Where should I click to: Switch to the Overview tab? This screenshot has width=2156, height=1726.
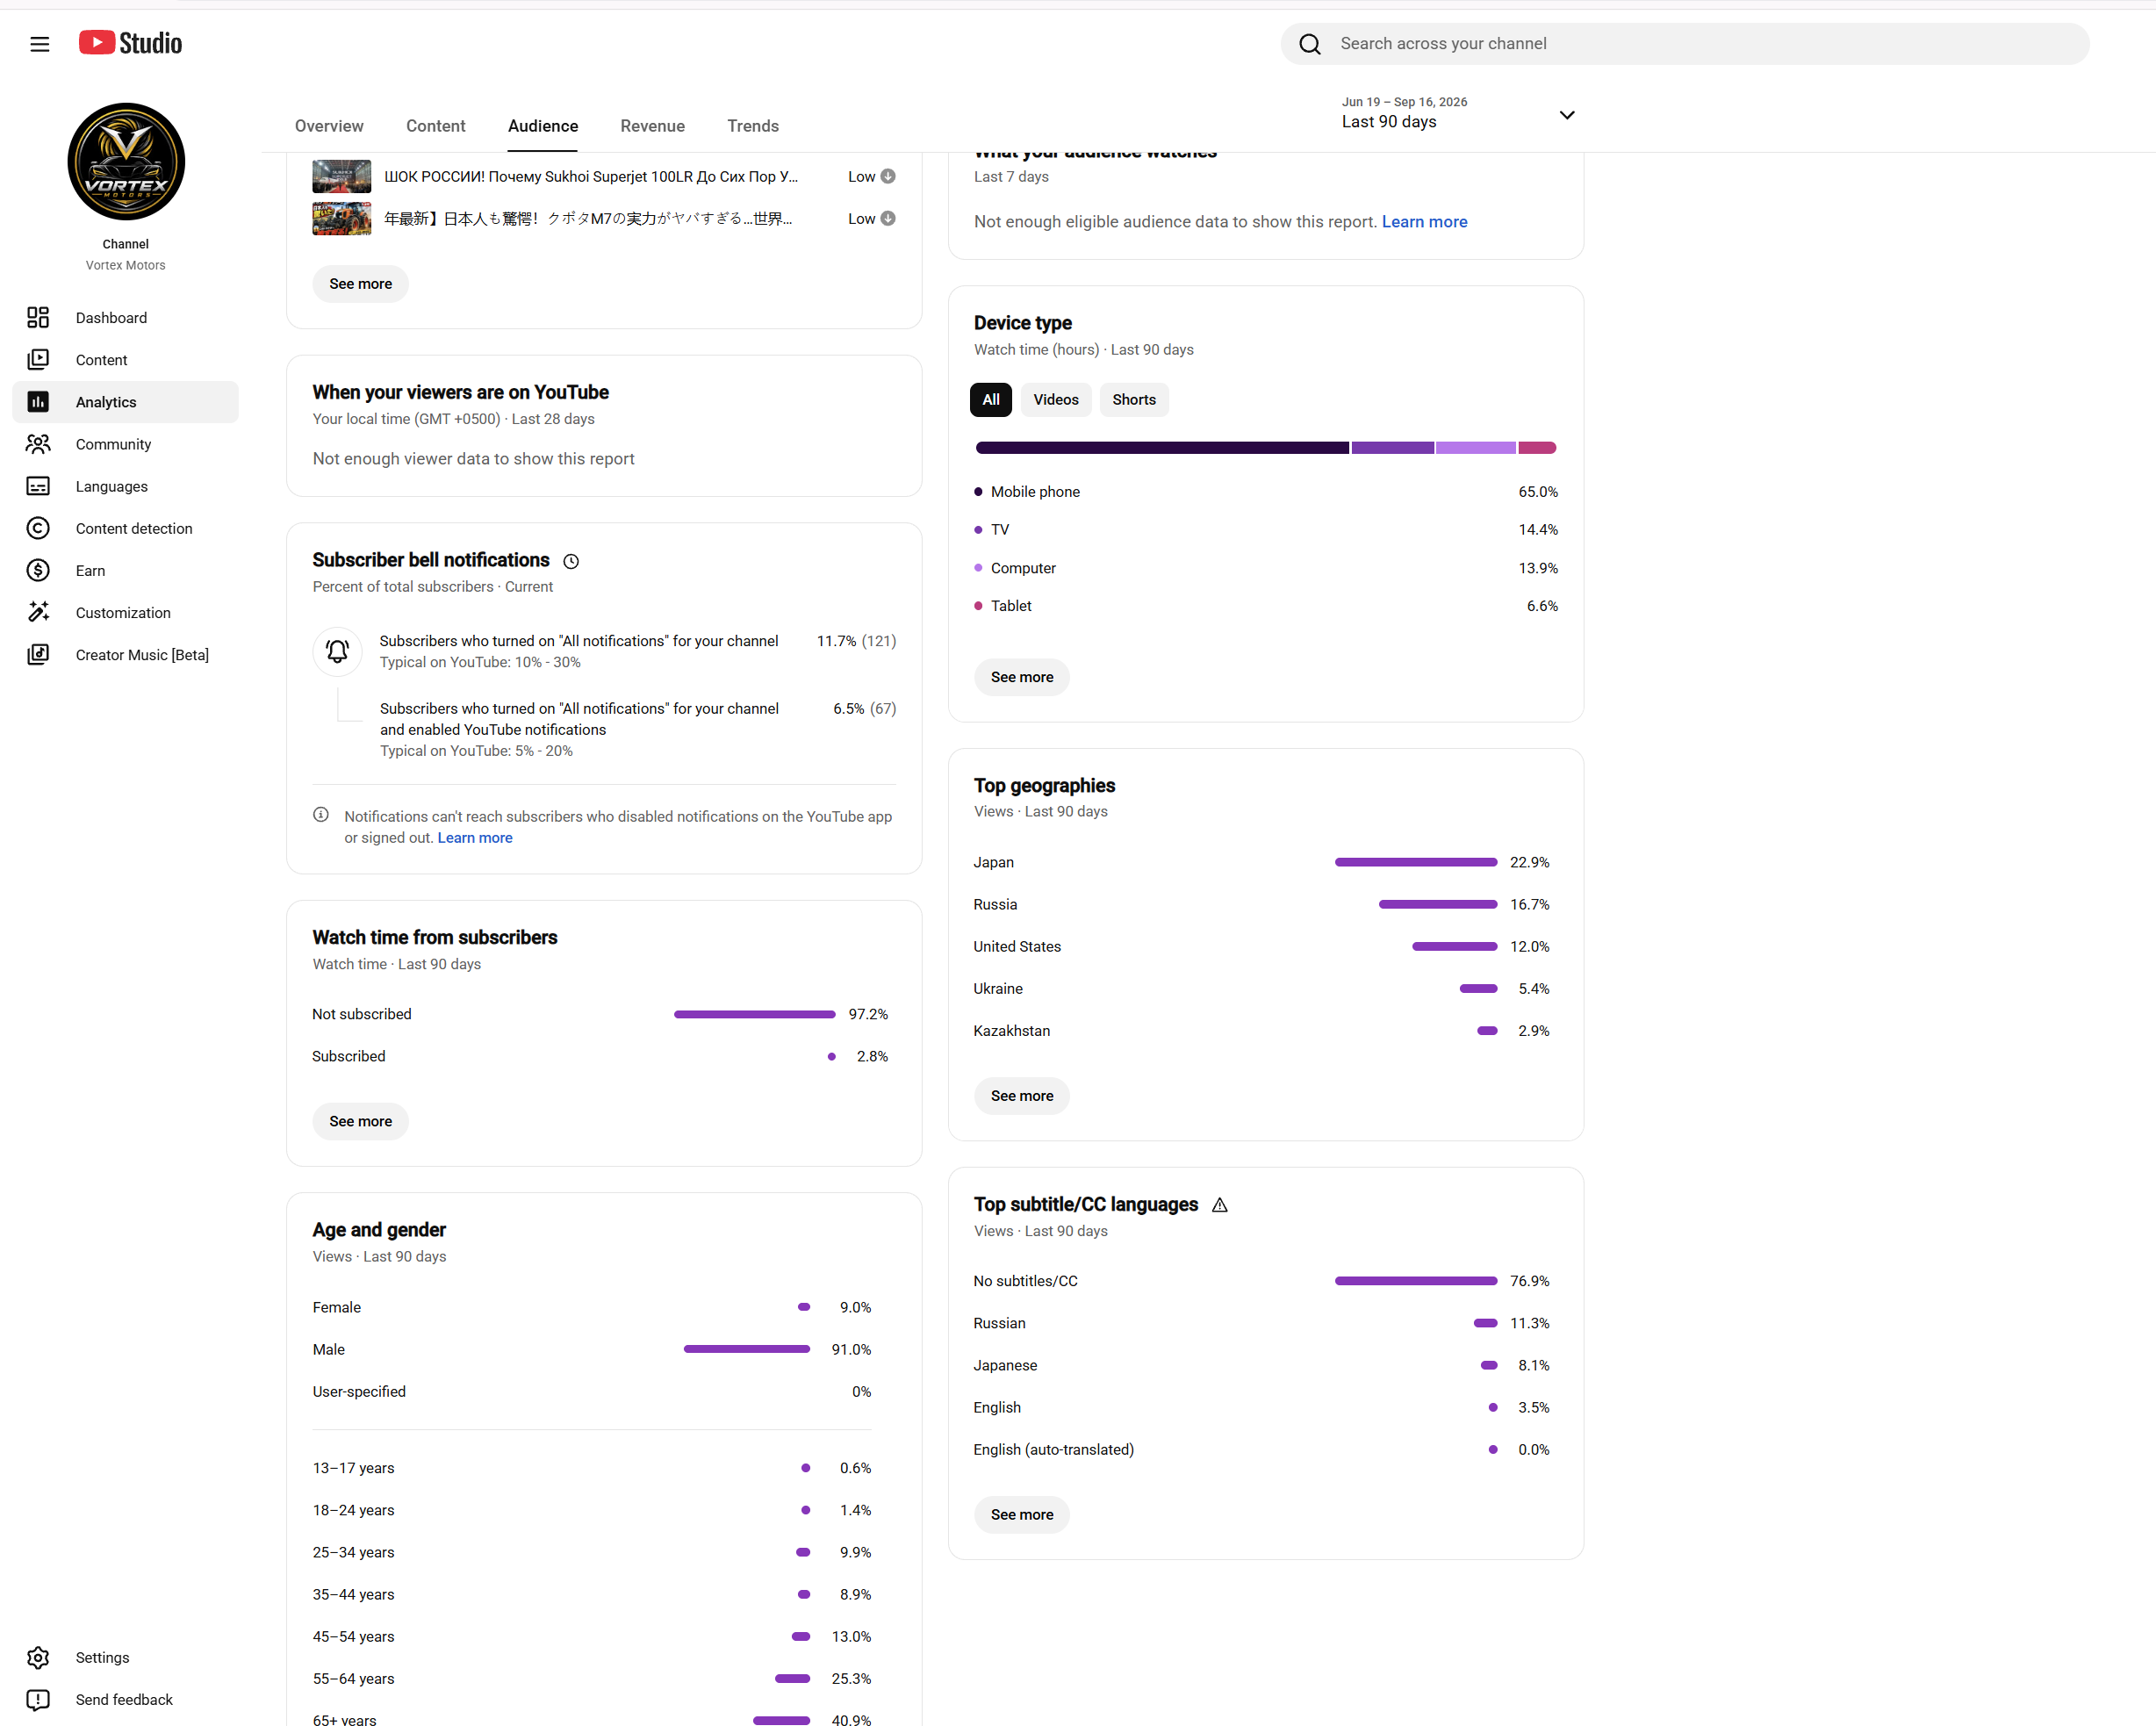(329, 126)
